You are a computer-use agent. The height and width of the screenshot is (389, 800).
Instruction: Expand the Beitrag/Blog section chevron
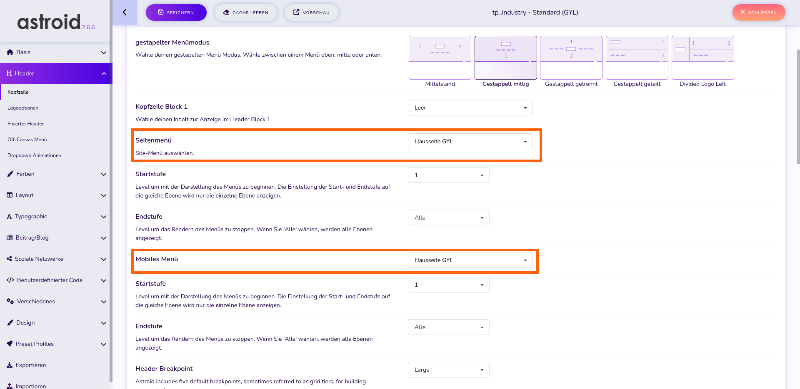click(104, 238)
